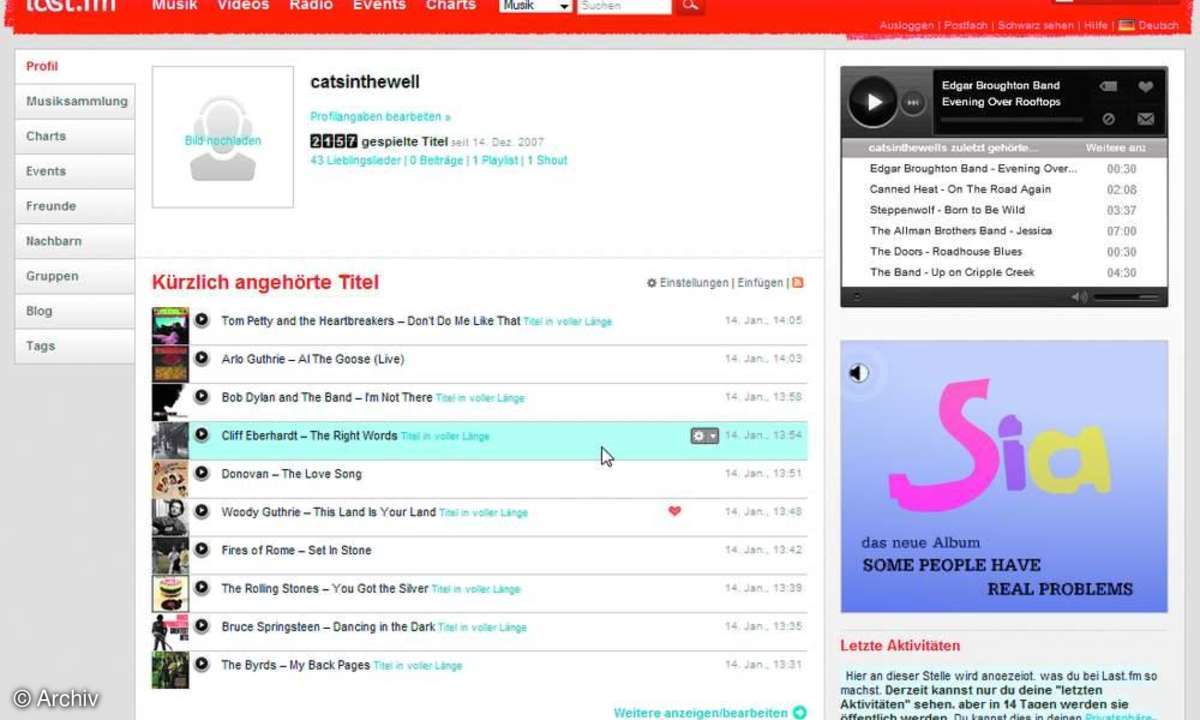Image resolution: width=1200 pixels, height=720 pixels.
Task: Open Profilangaben bearbeiten link
Action: 380,117
